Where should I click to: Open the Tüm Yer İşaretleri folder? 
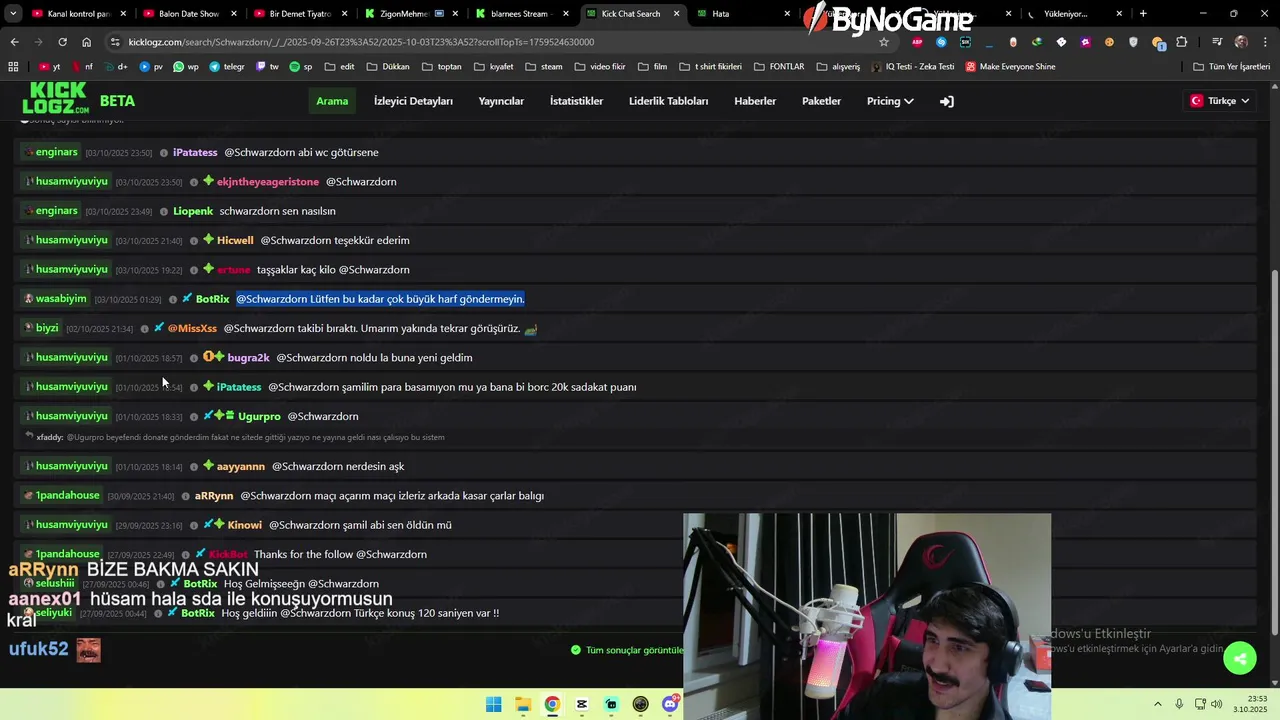[x=1231, y=67]
